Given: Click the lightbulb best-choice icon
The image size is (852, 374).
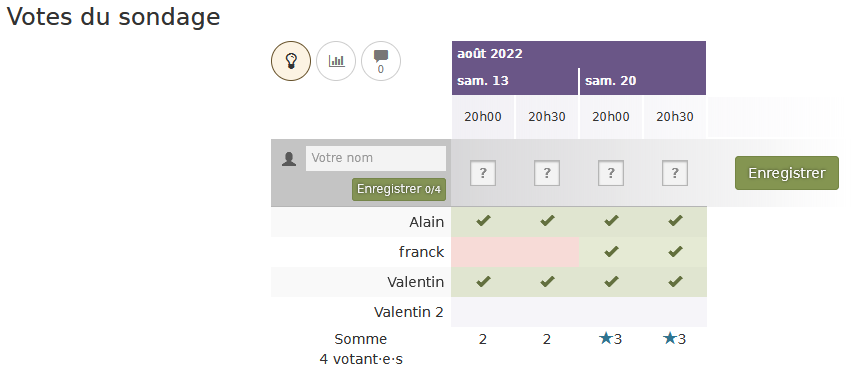Looking at the screenshot, I should (291, 61).
